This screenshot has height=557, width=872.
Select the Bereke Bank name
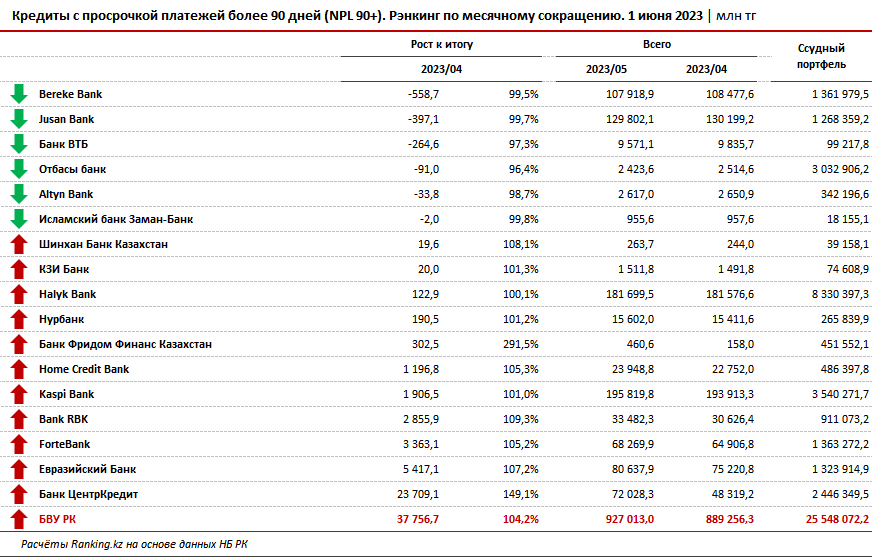point(71,94)
